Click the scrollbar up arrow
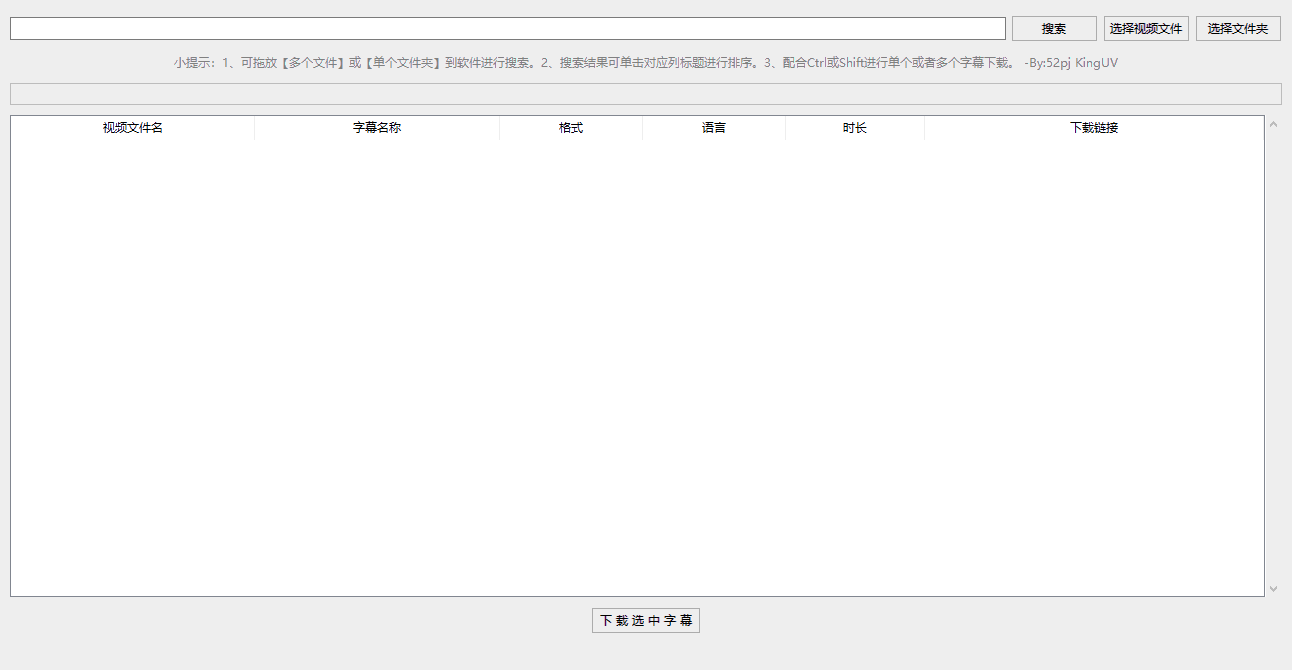Screen dimensions: 1292x670 [1273, 124]
